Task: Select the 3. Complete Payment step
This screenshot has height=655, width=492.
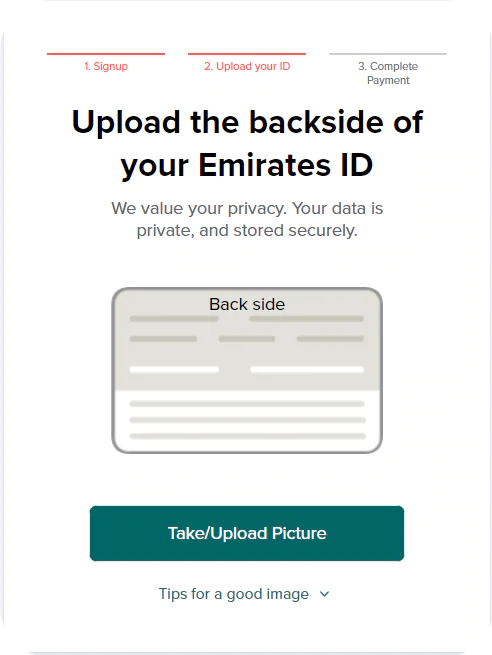Action: (x=388, y=73)
